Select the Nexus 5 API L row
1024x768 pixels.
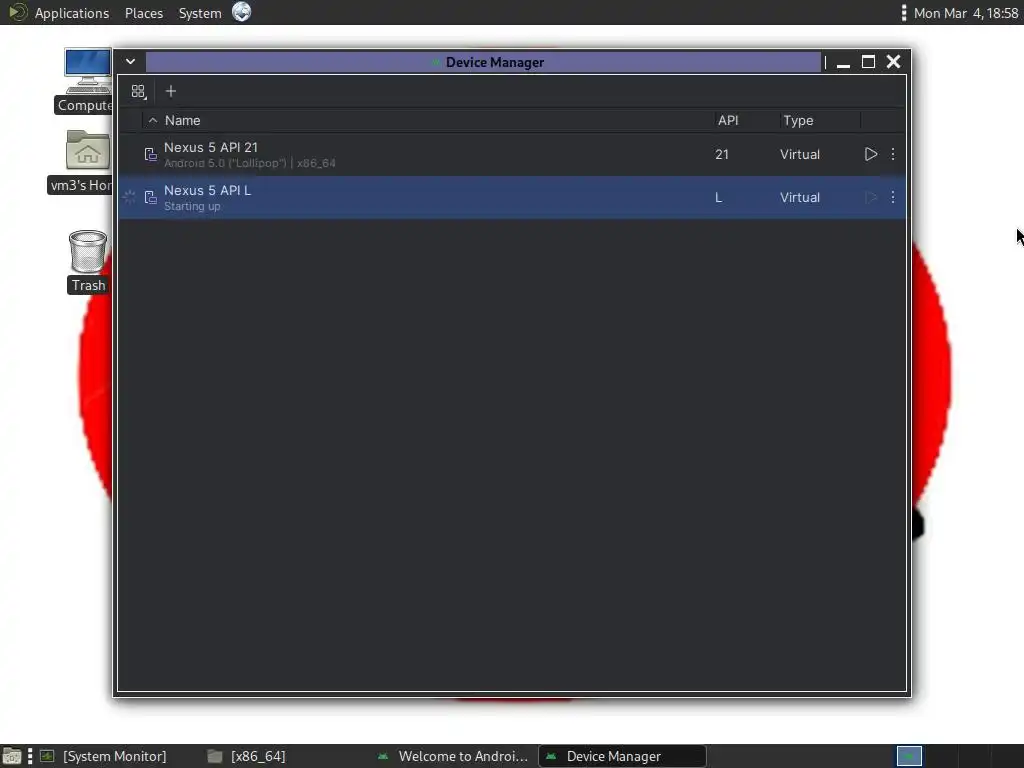pyautogui.click(x=511, y=197)
